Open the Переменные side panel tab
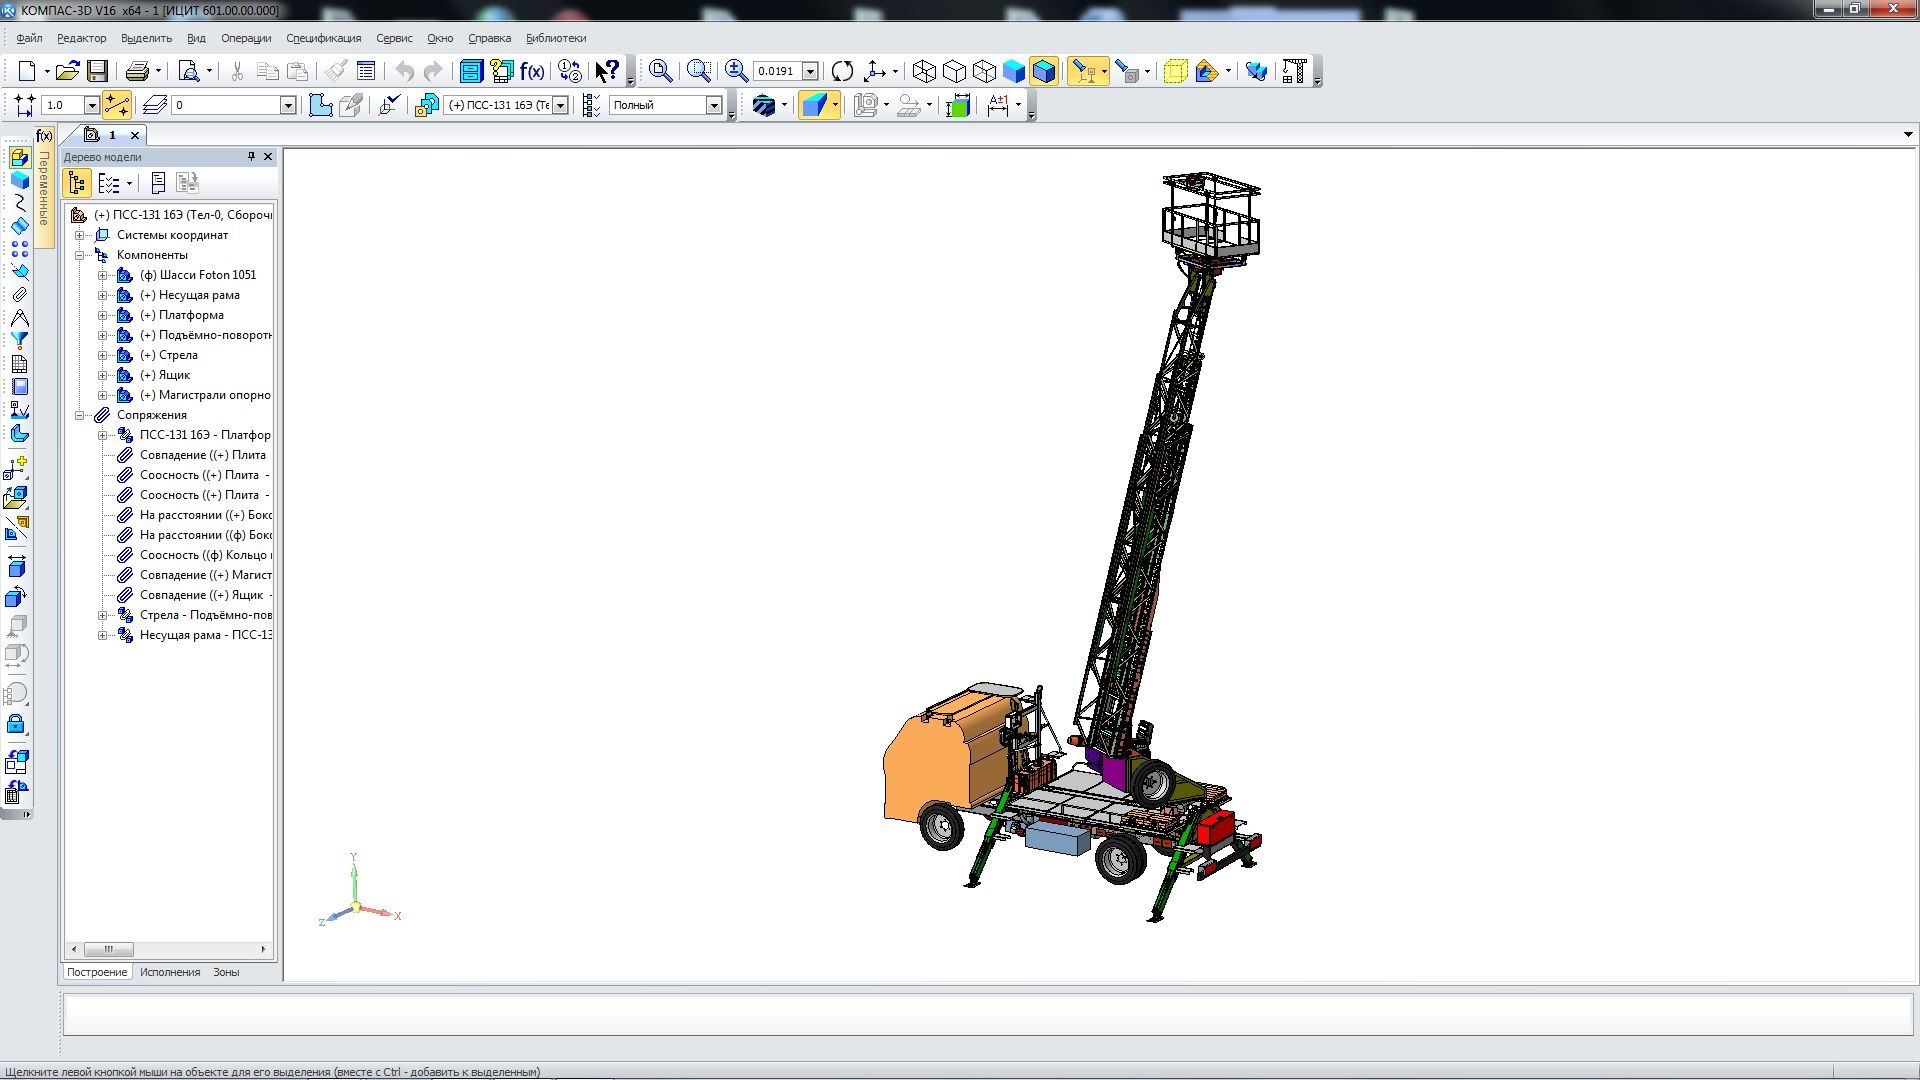1920x1080 pixels. (x=44, y=188)
